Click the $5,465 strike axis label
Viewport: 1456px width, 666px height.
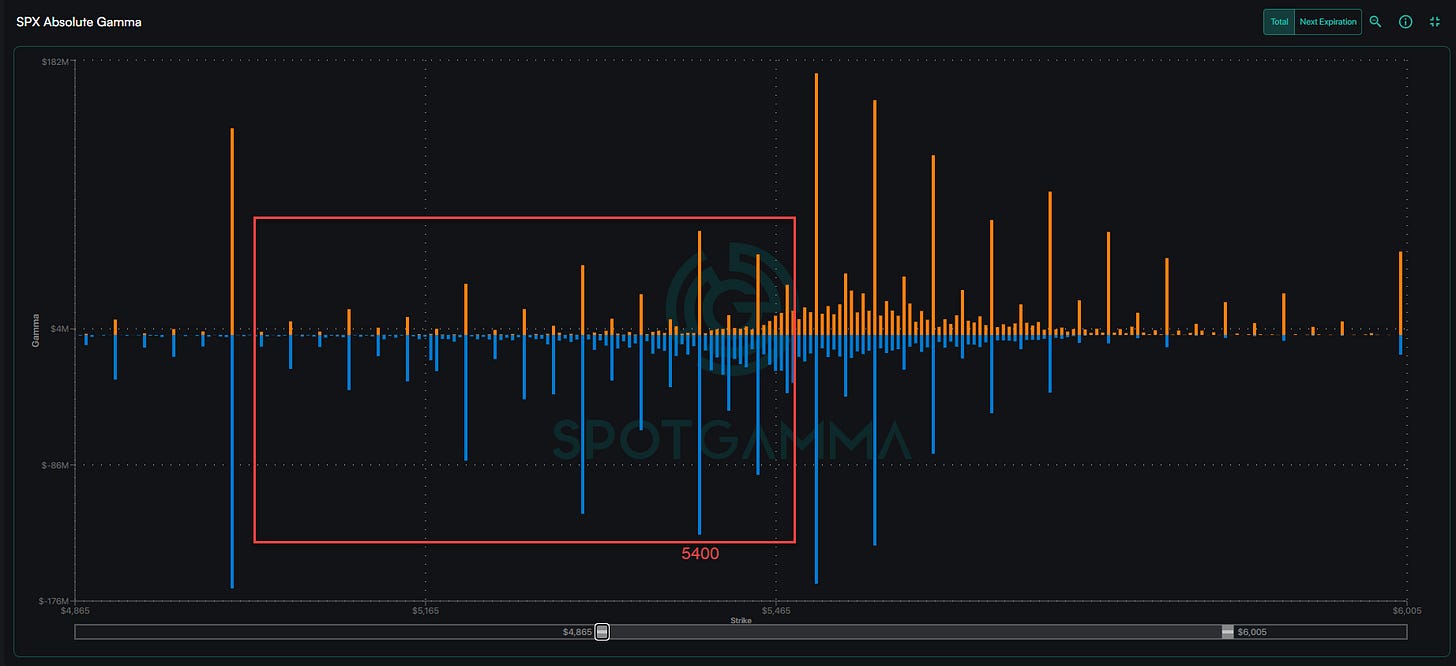(776, 610)
